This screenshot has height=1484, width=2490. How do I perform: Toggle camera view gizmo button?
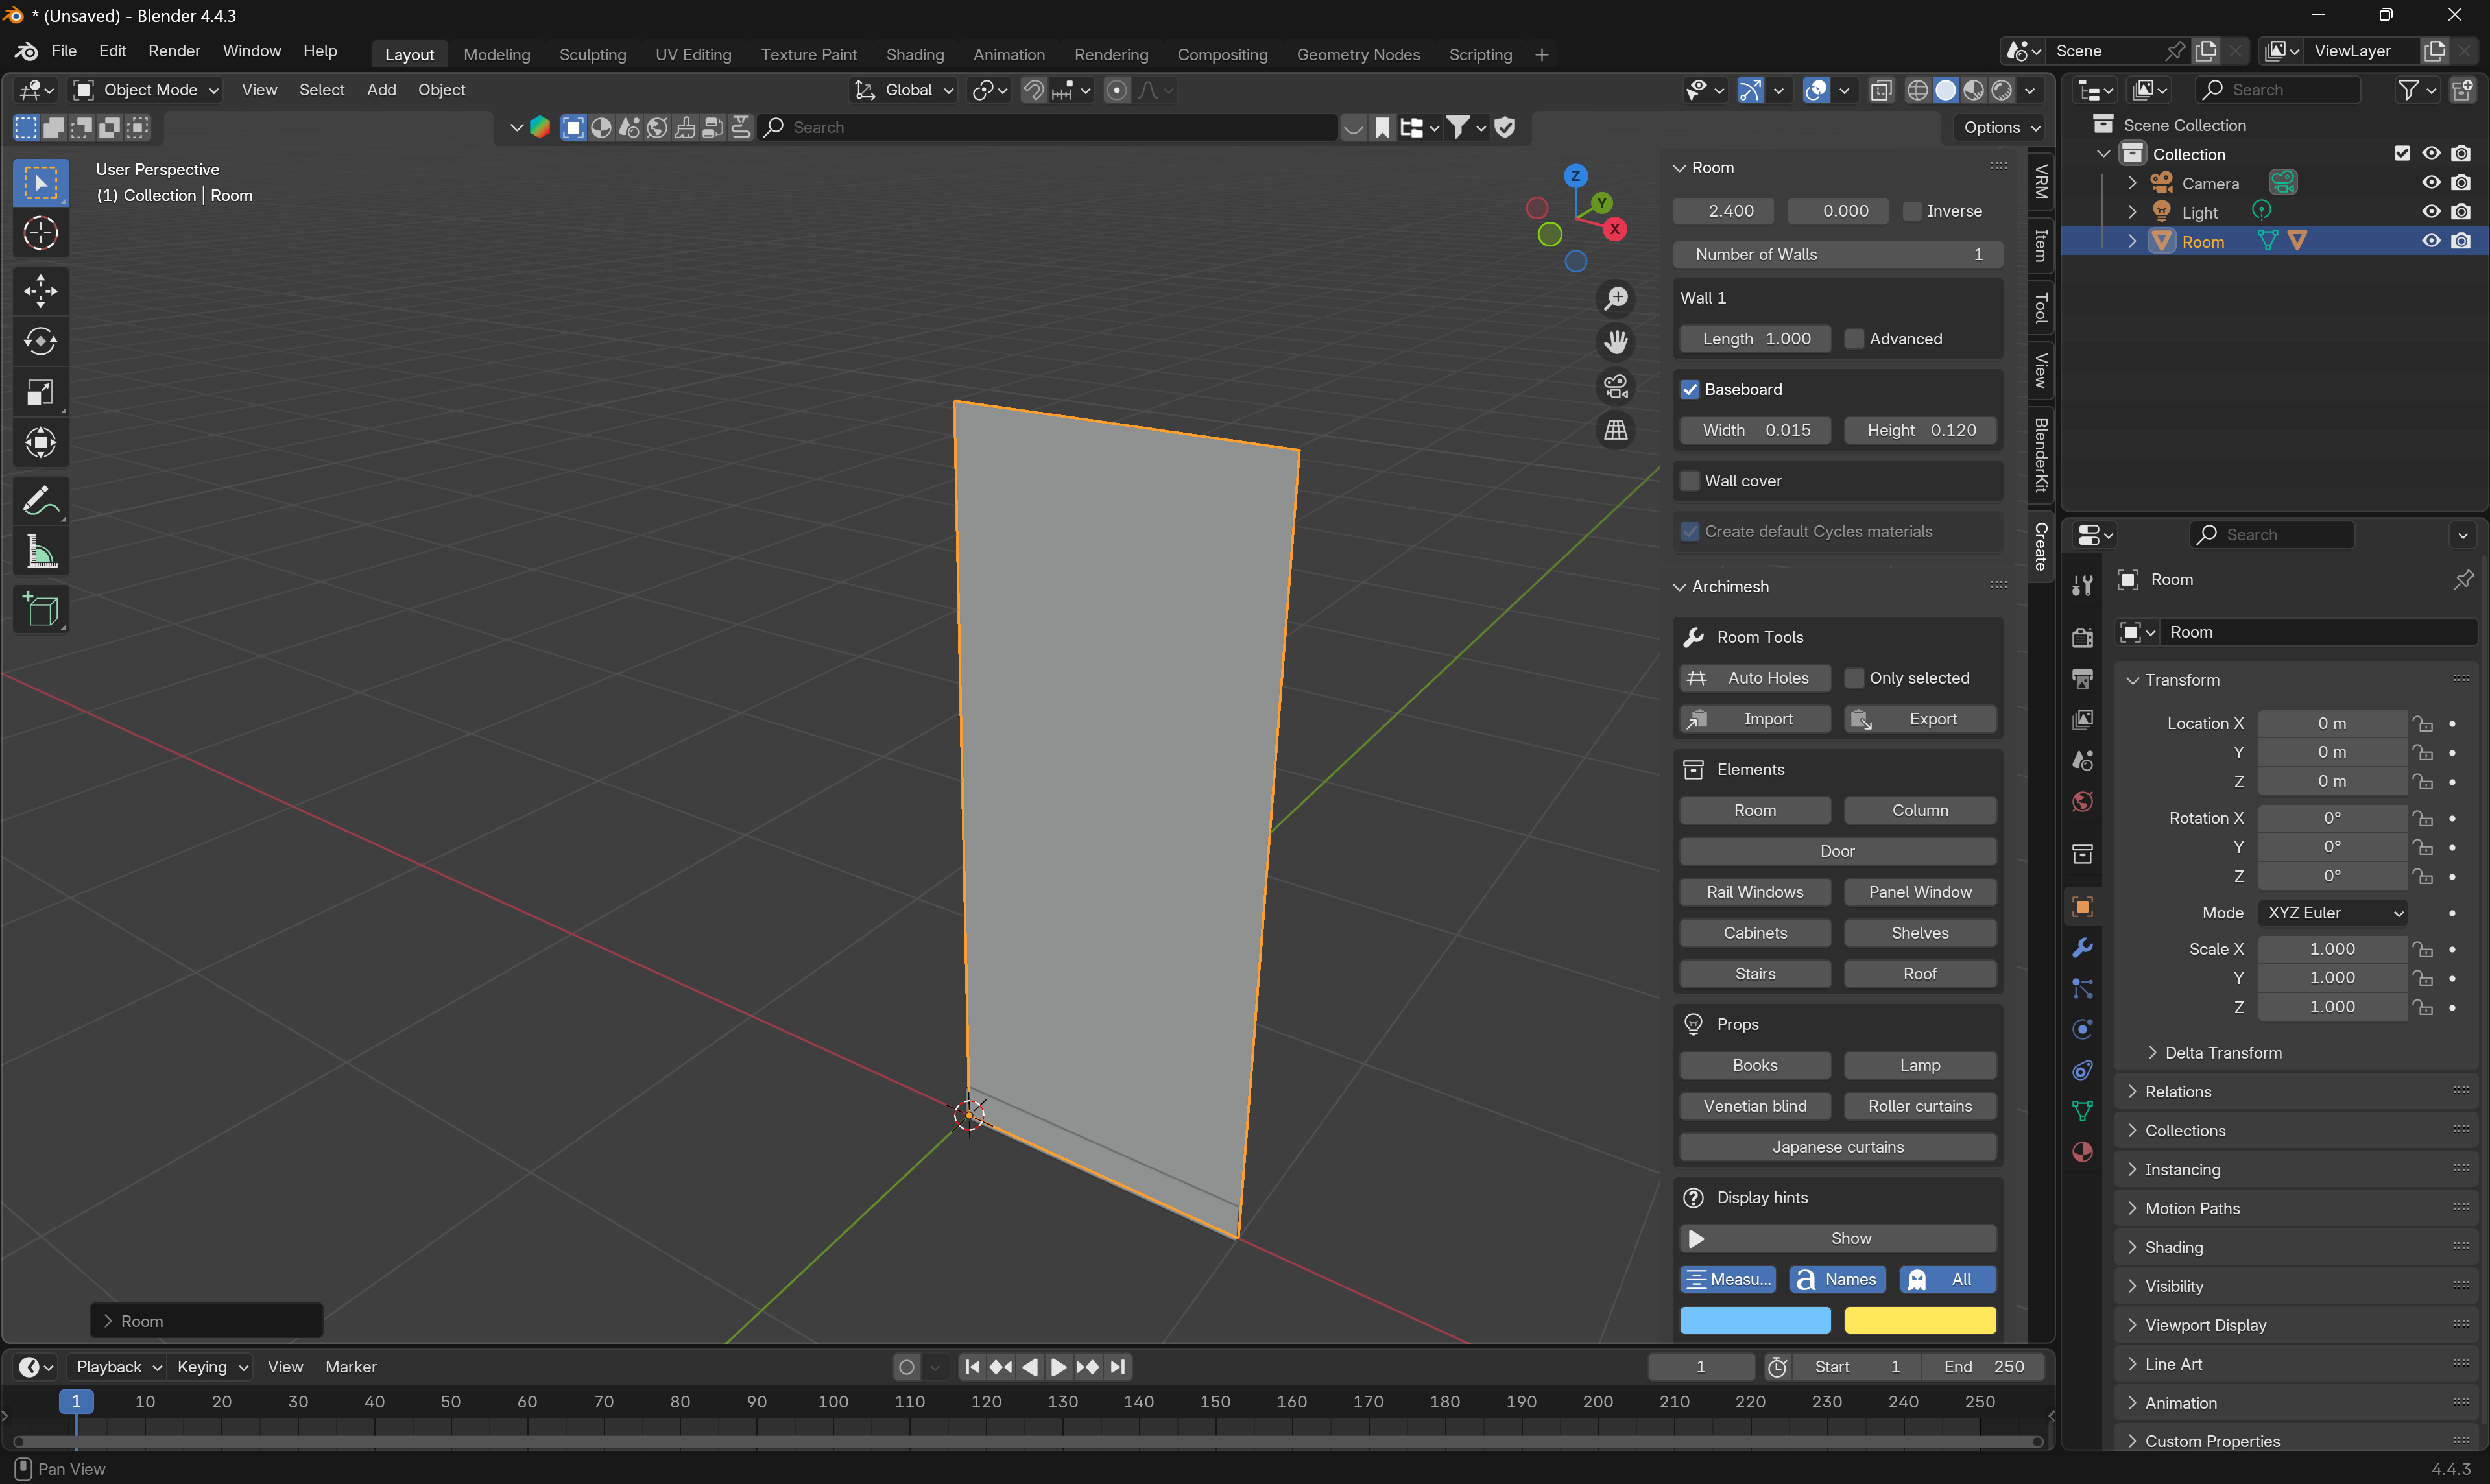(x=1616, y=386)
